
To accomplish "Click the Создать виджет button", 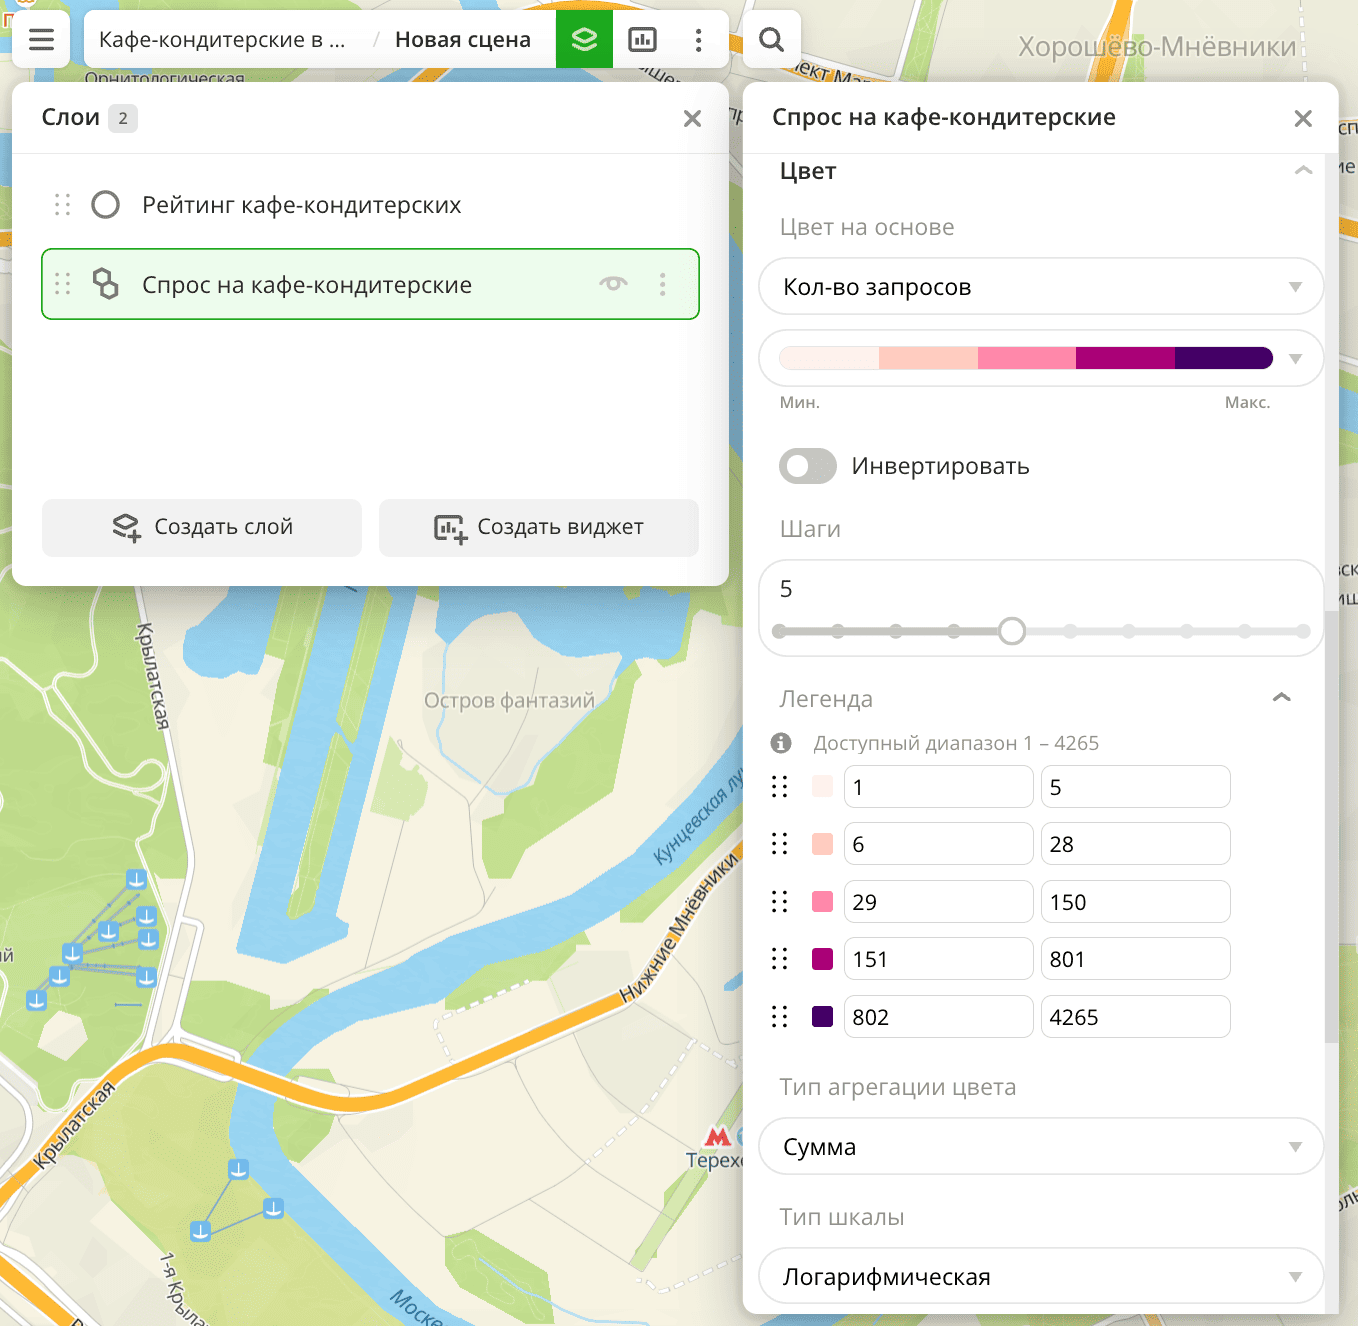I will (x=539, y=527).
